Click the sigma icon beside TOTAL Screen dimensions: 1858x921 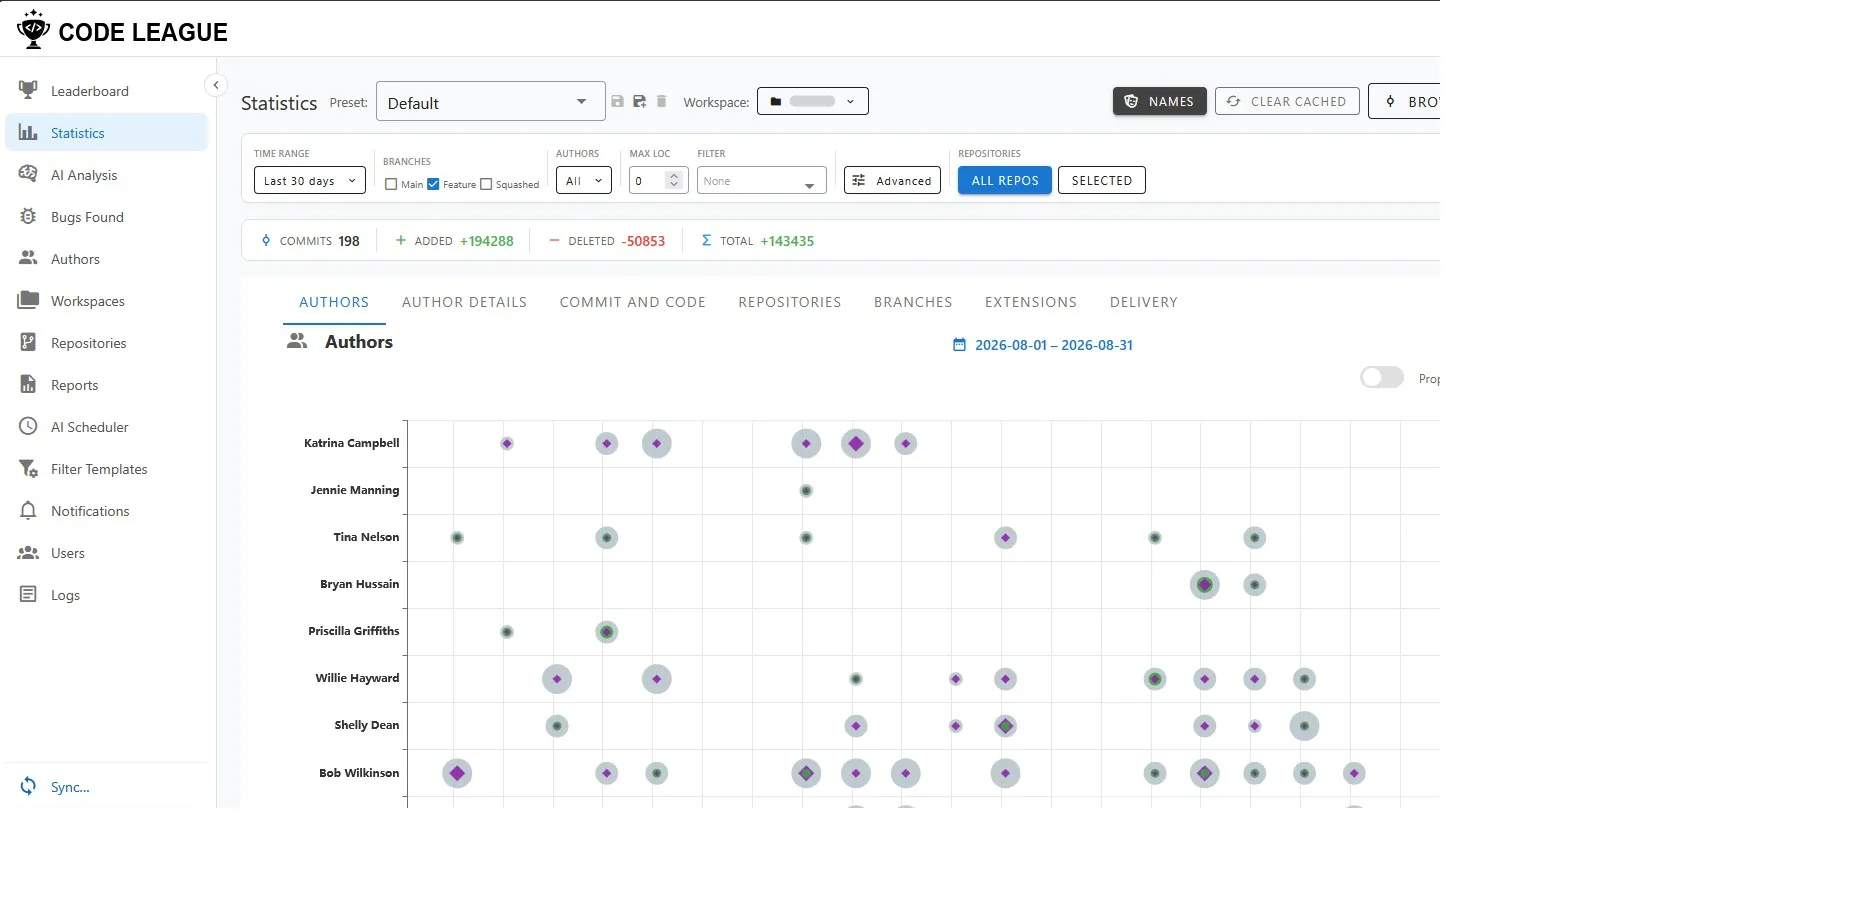point(706,241)
